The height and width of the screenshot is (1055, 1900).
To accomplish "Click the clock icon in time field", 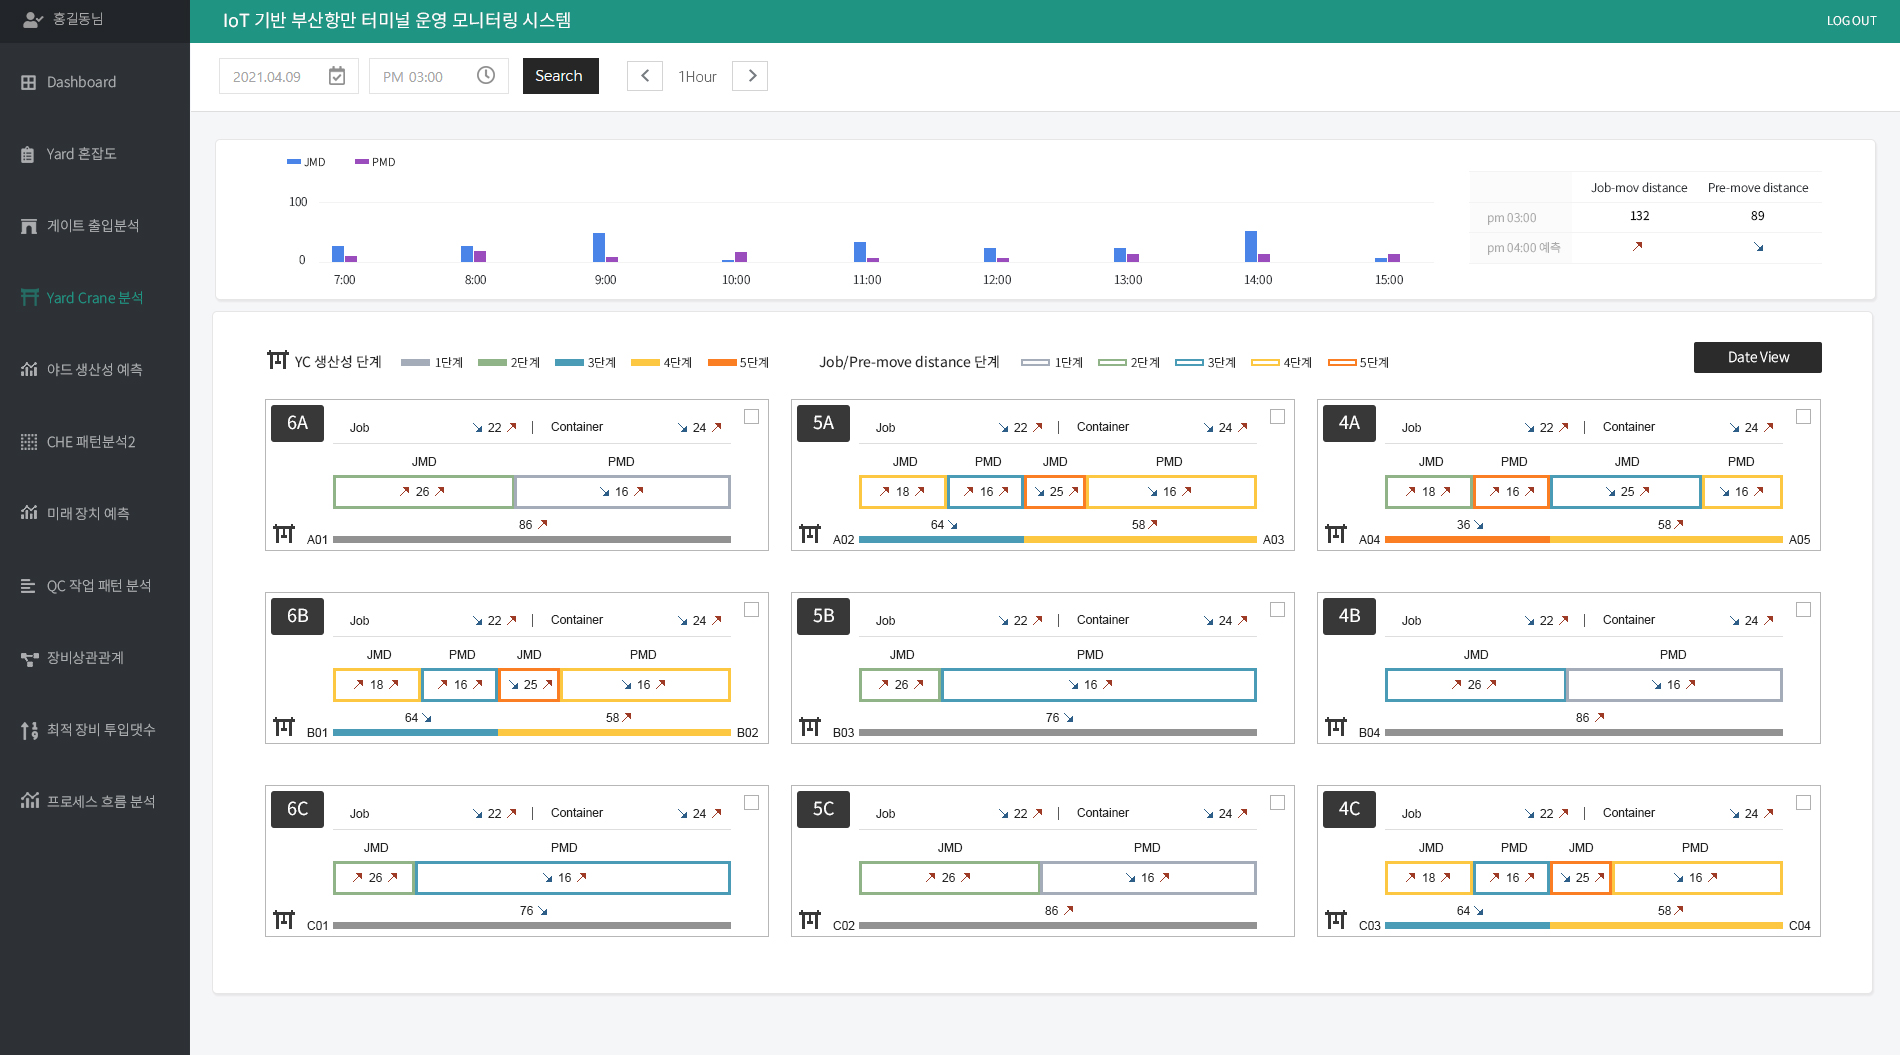I will (486, 76).
